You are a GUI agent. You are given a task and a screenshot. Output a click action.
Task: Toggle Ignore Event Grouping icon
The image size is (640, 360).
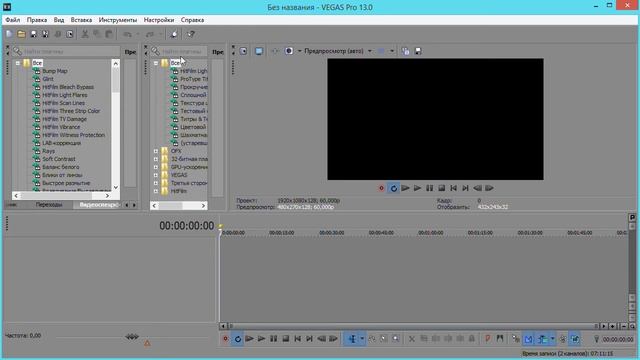[575, 339]
